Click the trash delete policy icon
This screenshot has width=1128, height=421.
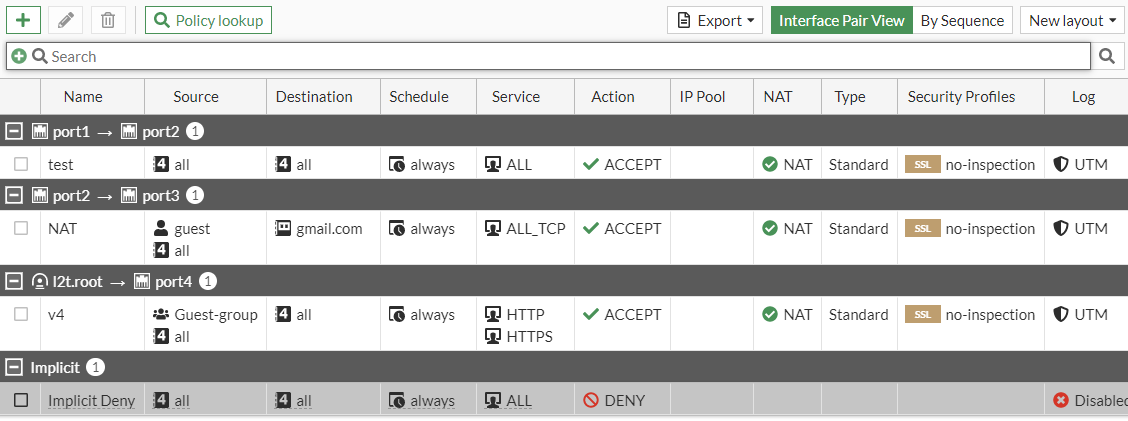coord(108,20)
